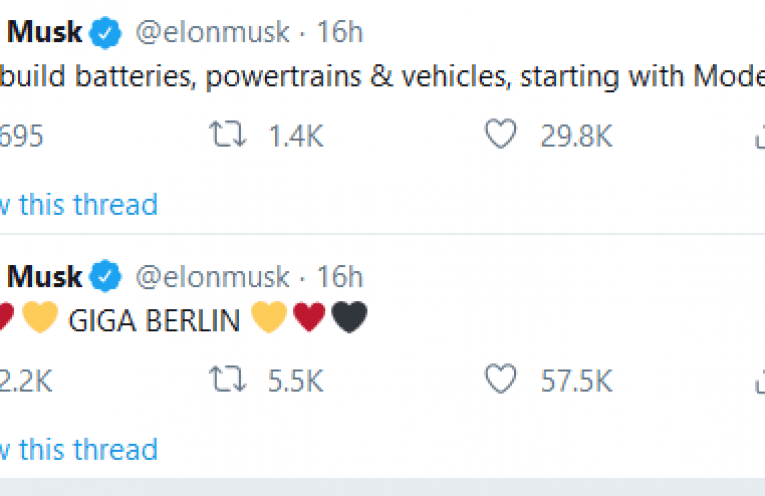Click the 2.2K reply count
Image resolution: width=765 pixels, height=496 pixels.
pyautogui.click(x=26, y=381)
